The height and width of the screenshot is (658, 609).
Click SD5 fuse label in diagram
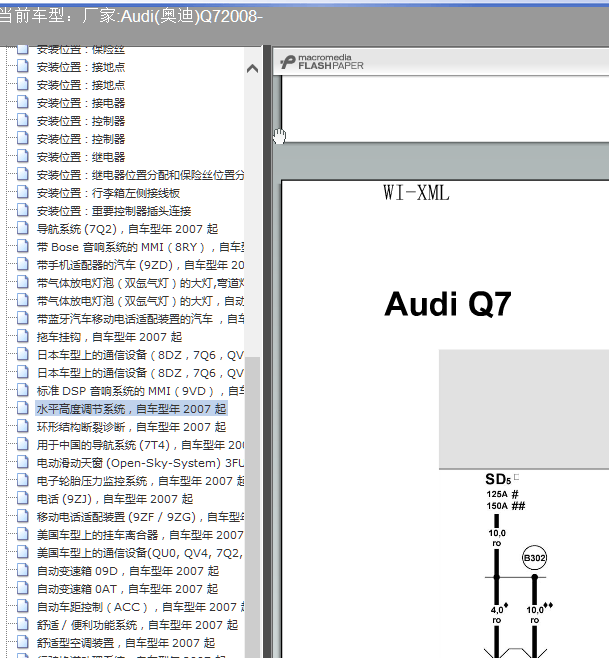pos(498,479)
